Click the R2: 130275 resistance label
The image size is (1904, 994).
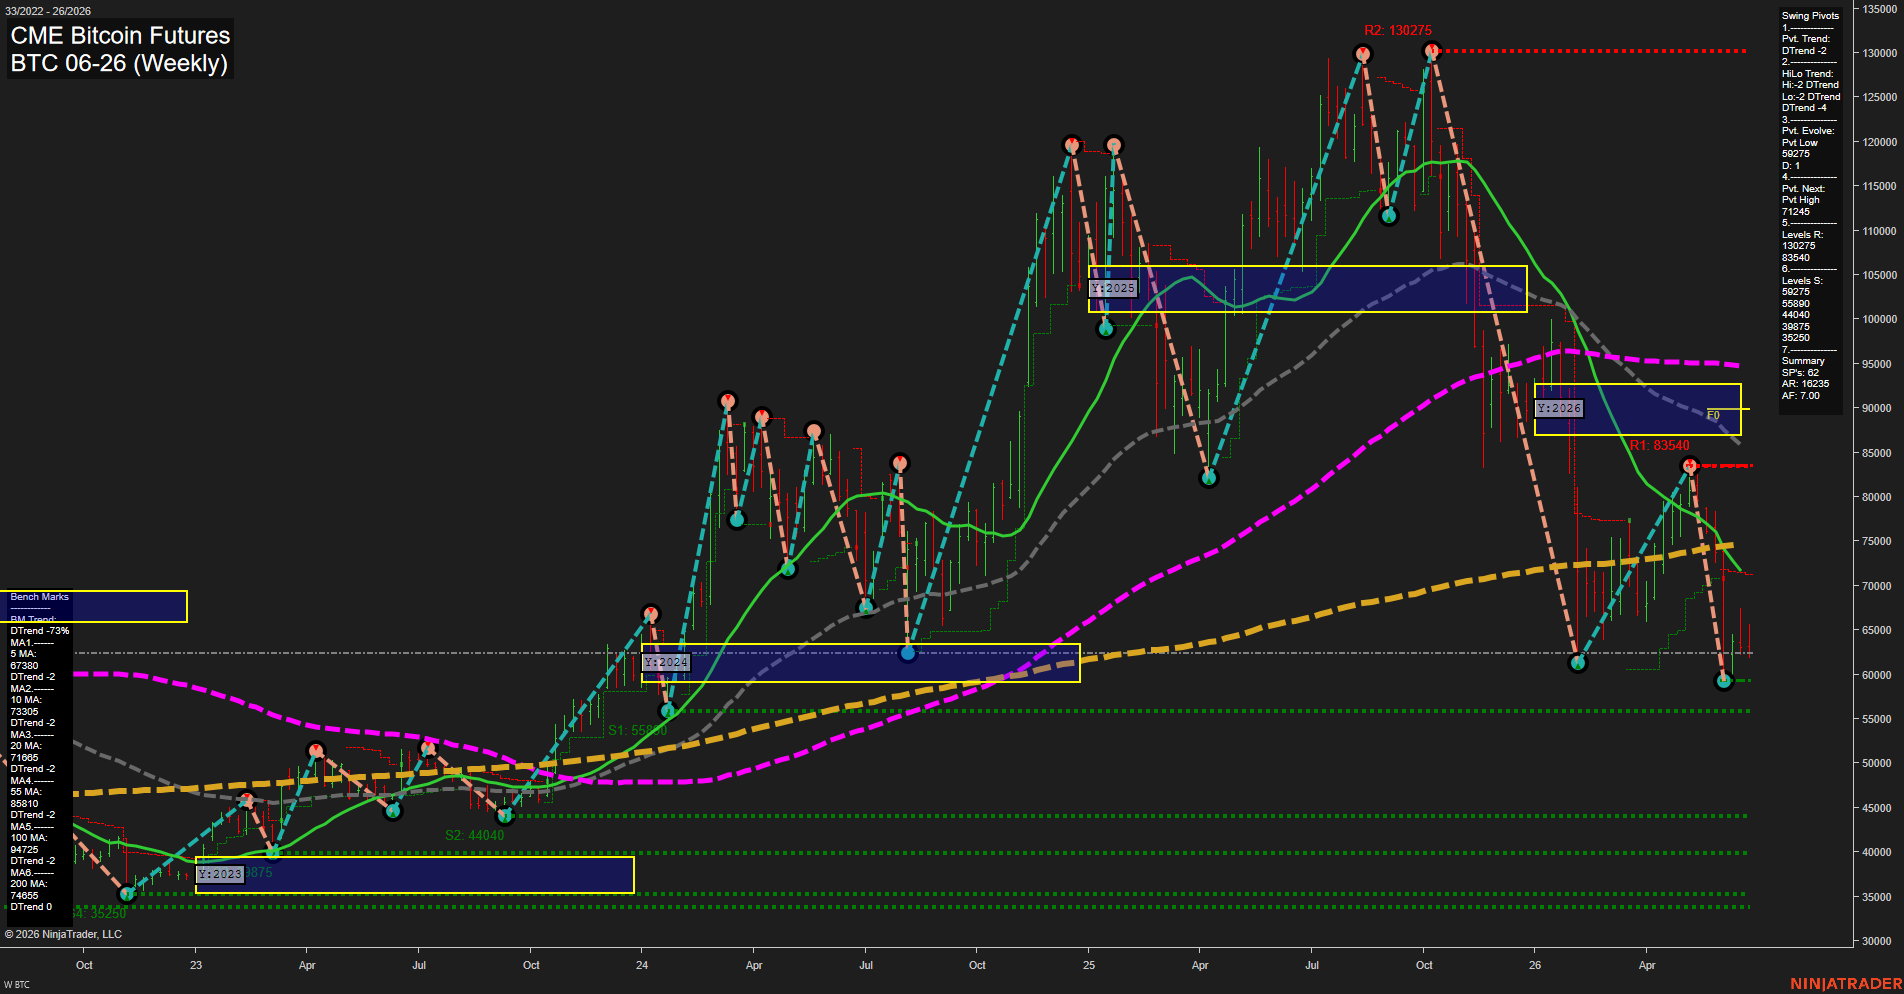(x=1398, y=31)
